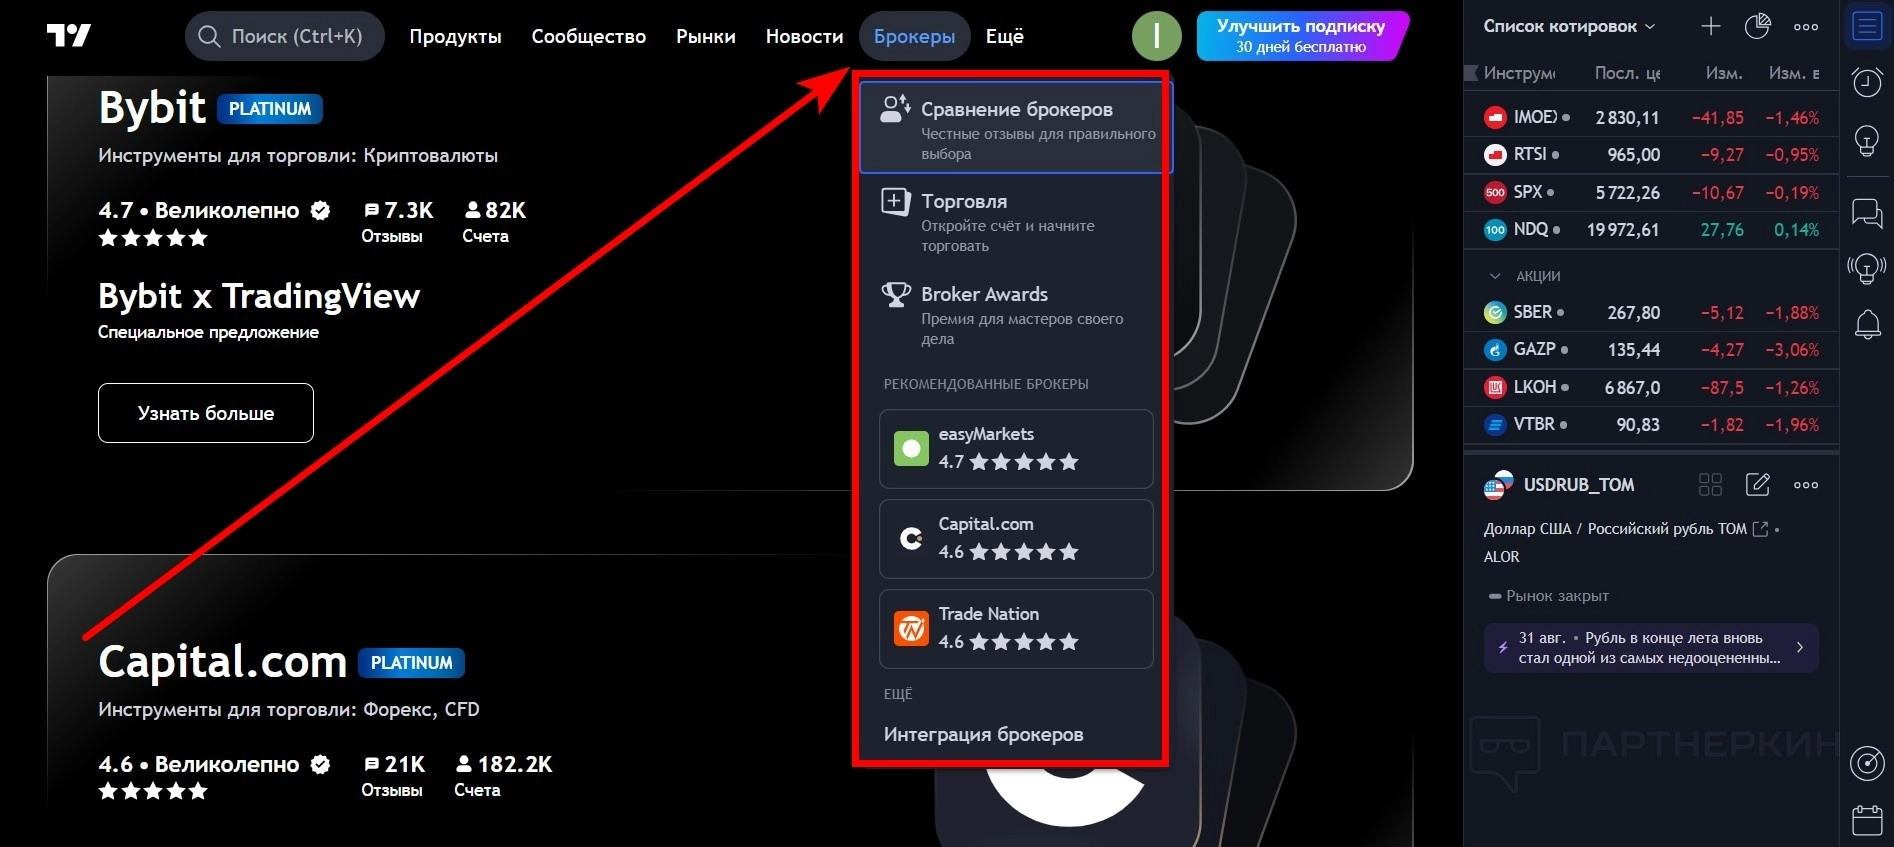Sort by Инструмент column header

(1519, 73)
